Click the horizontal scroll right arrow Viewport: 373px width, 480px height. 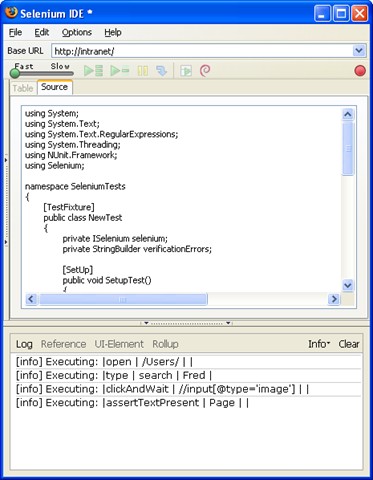tap(333, 299)
